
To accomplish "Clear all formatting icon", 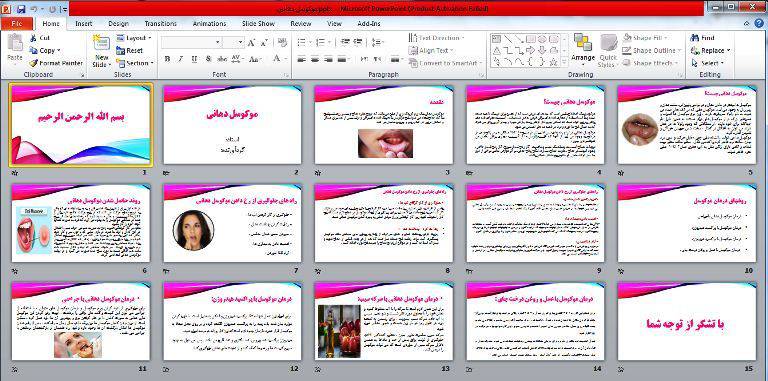I will [282, 43].
